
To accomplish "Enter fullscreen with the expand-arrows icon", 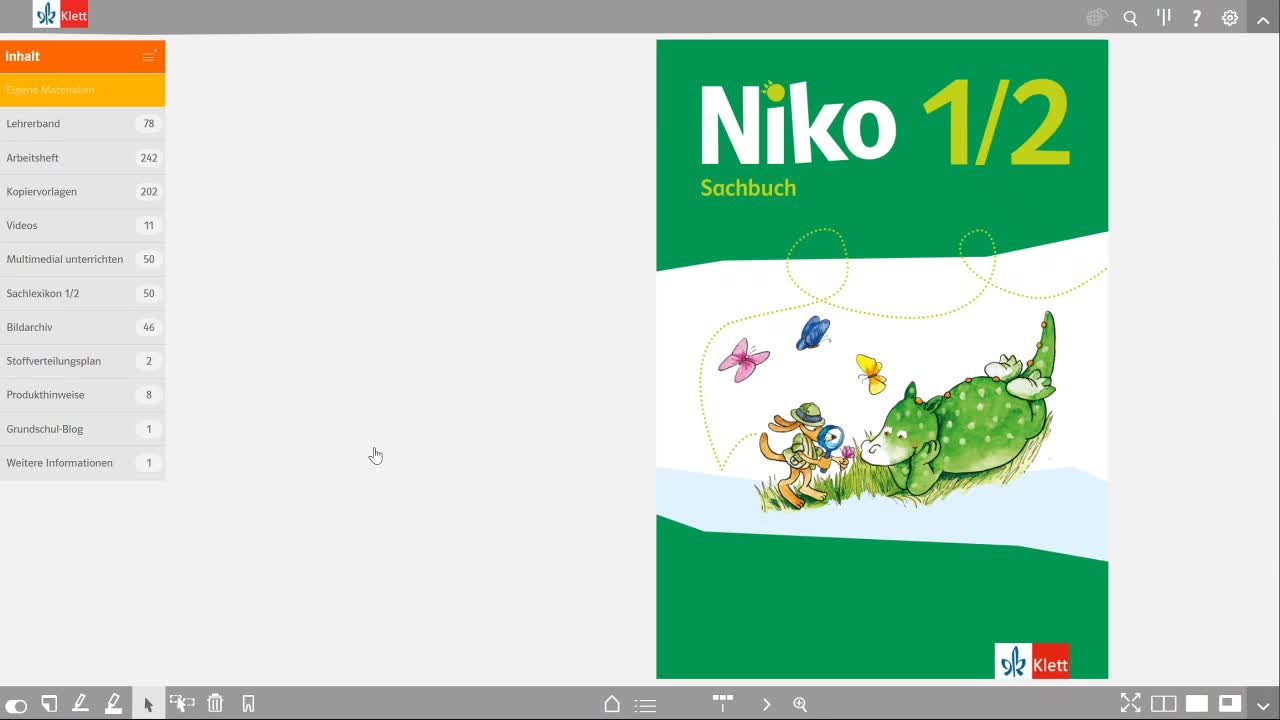I will click(x=1130, y=704).
